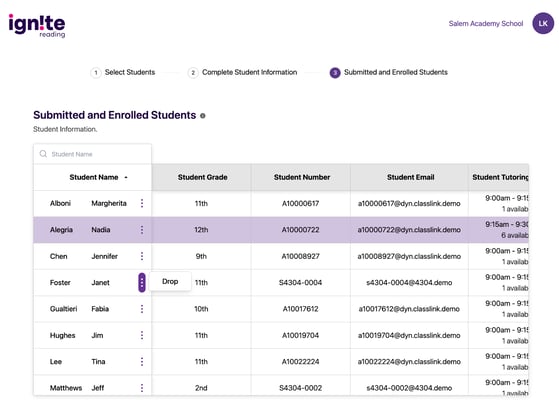Close the open row menu for Foster Janet
This screenshot has width=559, height=405.
tap(142, 282)
